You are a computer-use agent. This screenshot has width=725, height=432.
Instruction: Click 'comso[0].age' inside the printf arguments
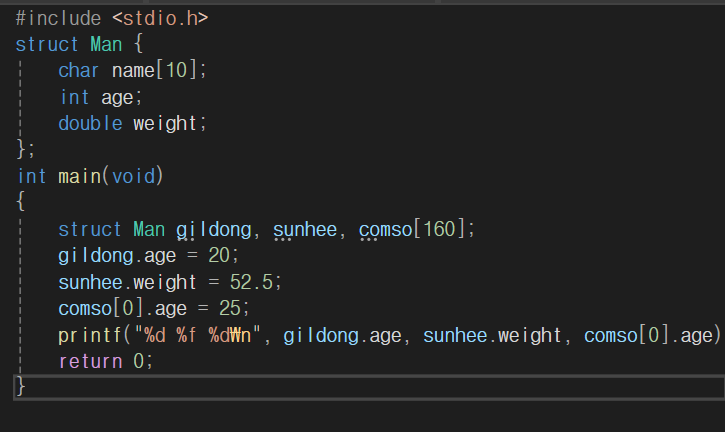click(648, 336)
